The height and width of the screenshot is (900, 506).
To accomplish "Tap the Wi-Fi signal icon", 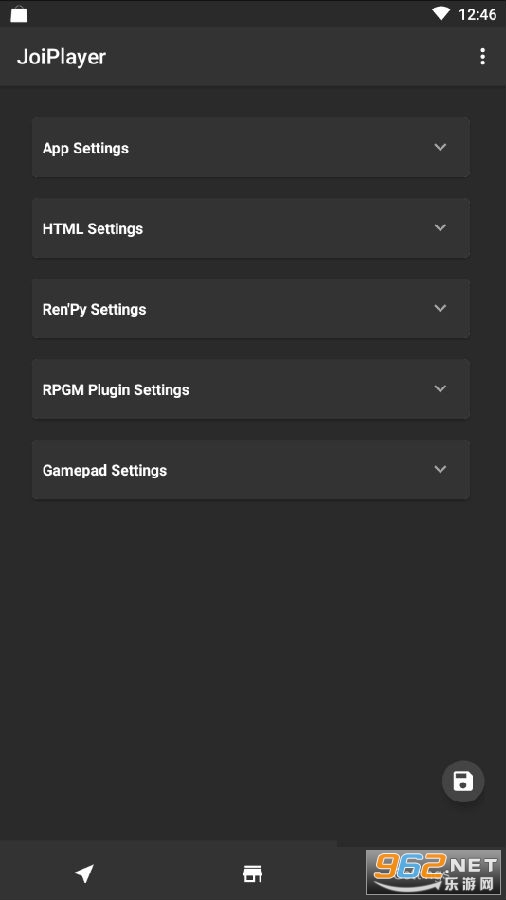I will 441,13.
